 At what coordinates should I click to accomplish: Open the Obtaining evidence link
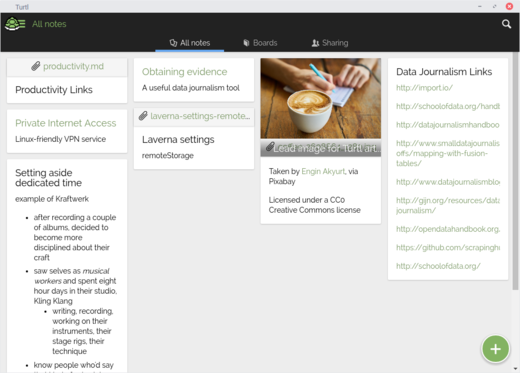pyautogui.click(x=184, y=72)
